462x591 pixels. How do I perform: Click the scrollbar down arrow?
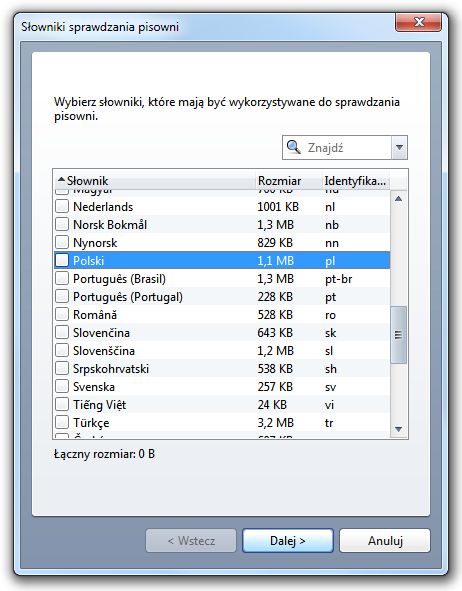click(399, 429)
